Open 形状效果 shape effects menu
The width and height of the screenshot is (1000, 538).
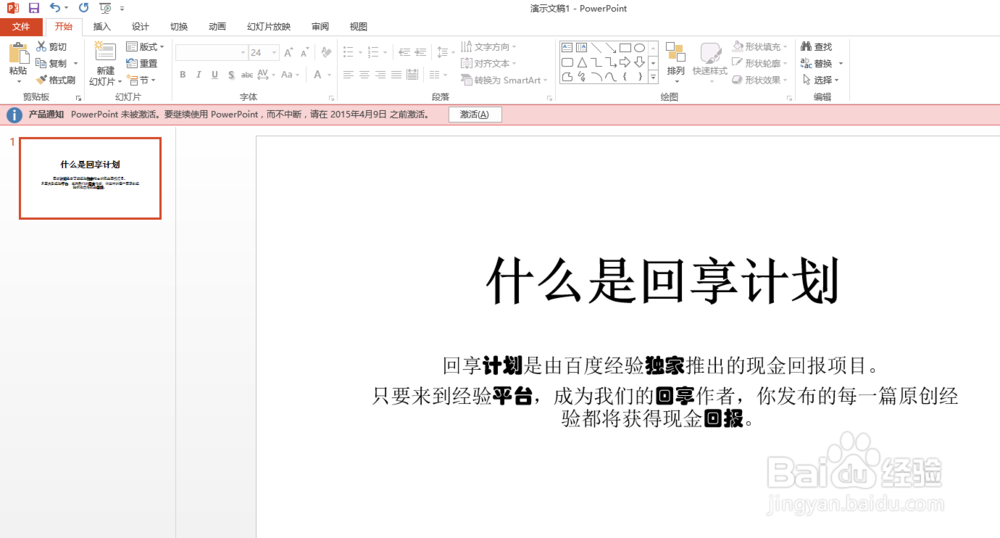pos(760,80)
